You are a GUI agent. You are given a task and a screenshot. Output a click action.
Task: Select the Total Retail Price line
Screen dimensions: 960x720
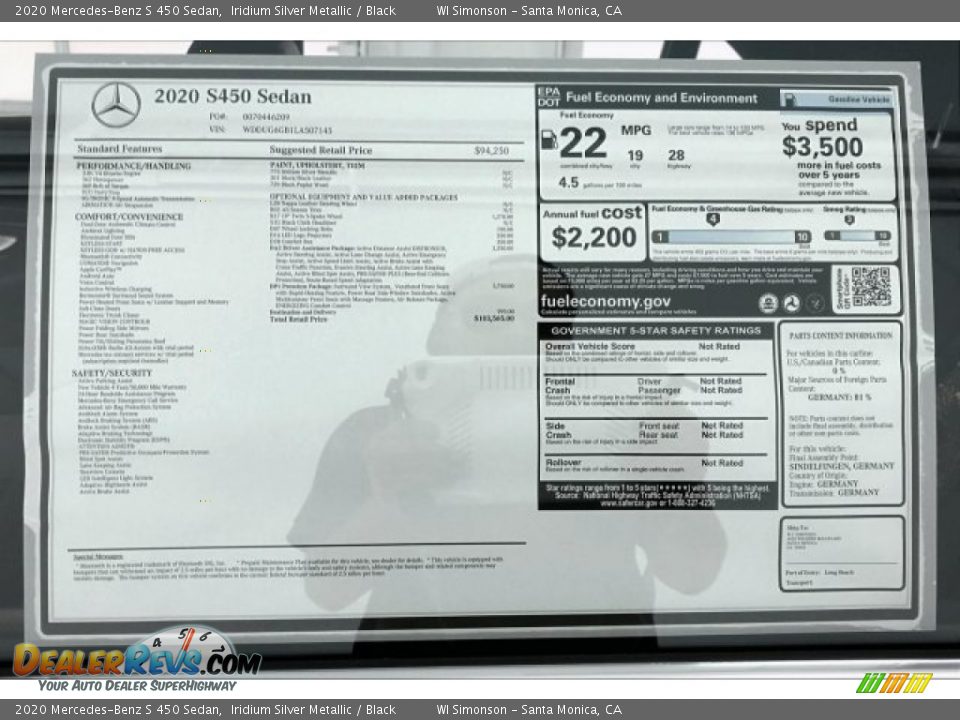(x=392, y=319)
